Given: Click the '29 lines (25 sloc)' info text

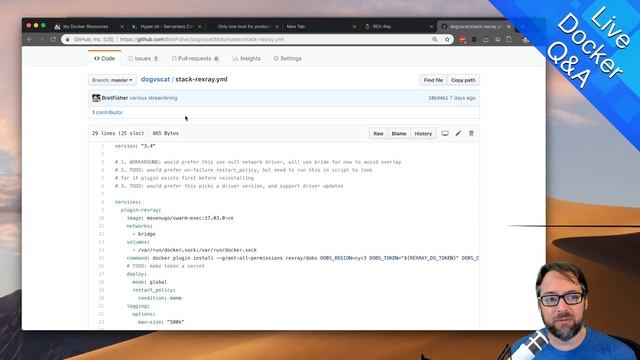Looking at the screenshot, I should (118, 133).
